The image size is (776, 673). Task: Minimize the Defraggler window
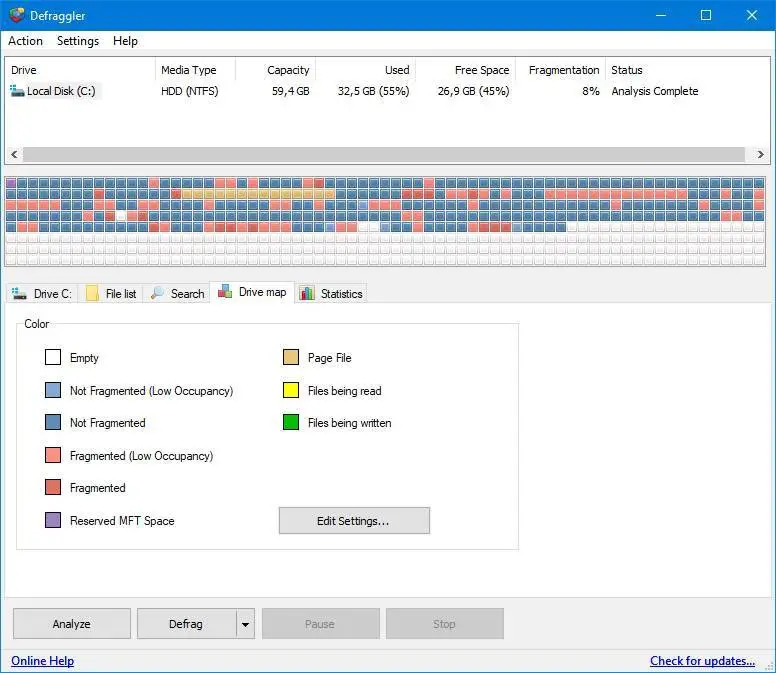661,15
